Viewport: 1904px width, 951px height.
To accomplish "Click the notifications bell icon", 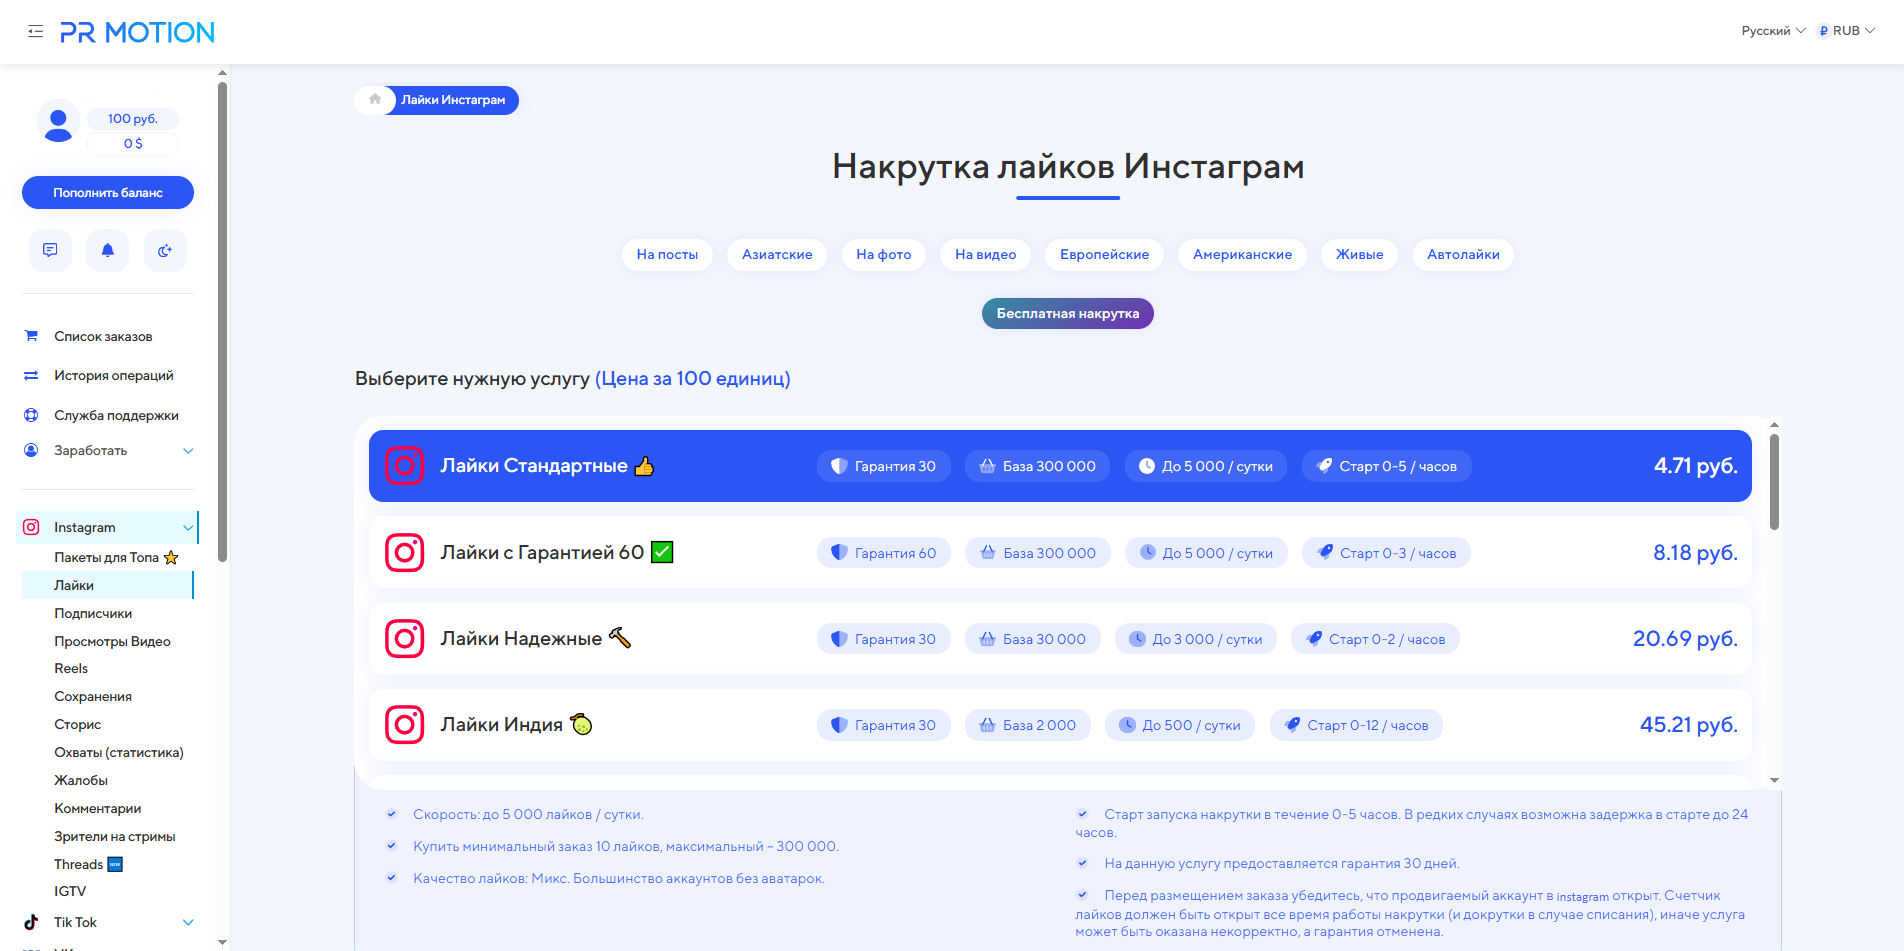I will tap(108, 250).
